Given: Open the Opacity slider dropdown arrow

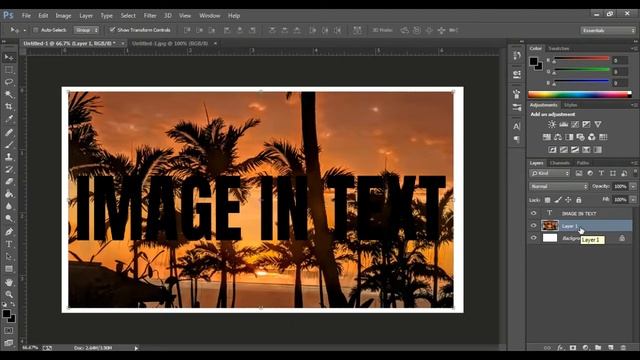Looking at the screenshot, I should tap(633, 187).
